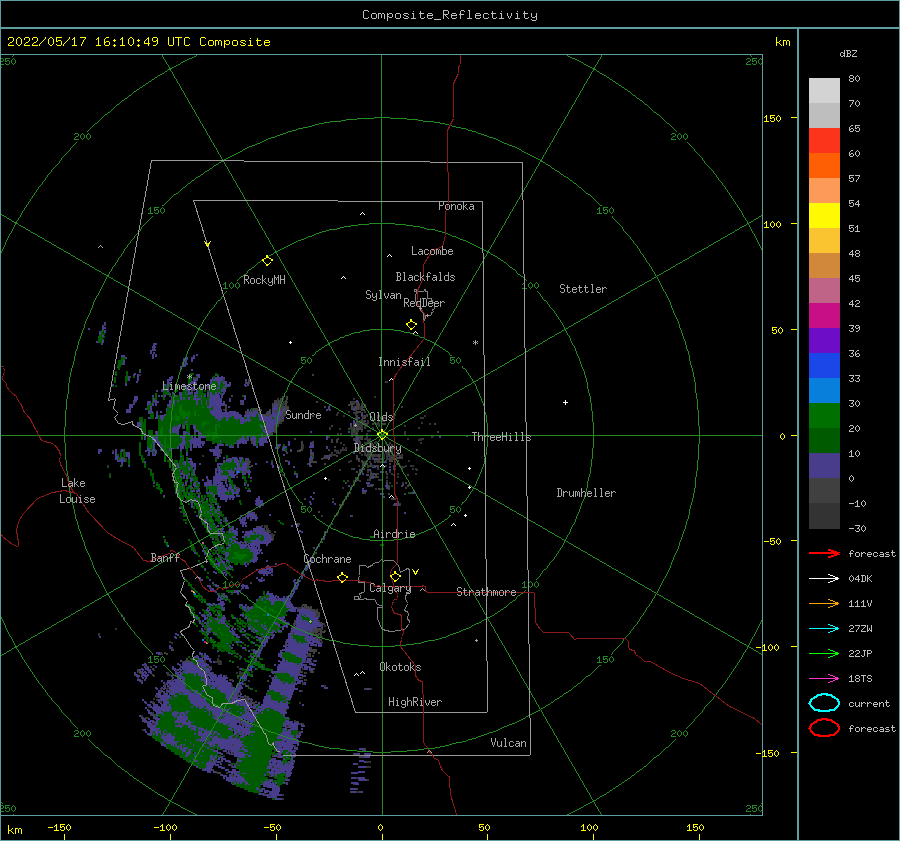
Task: Select the yellow 51–54 dBZ swatch
Action: (x=824, y=215)
